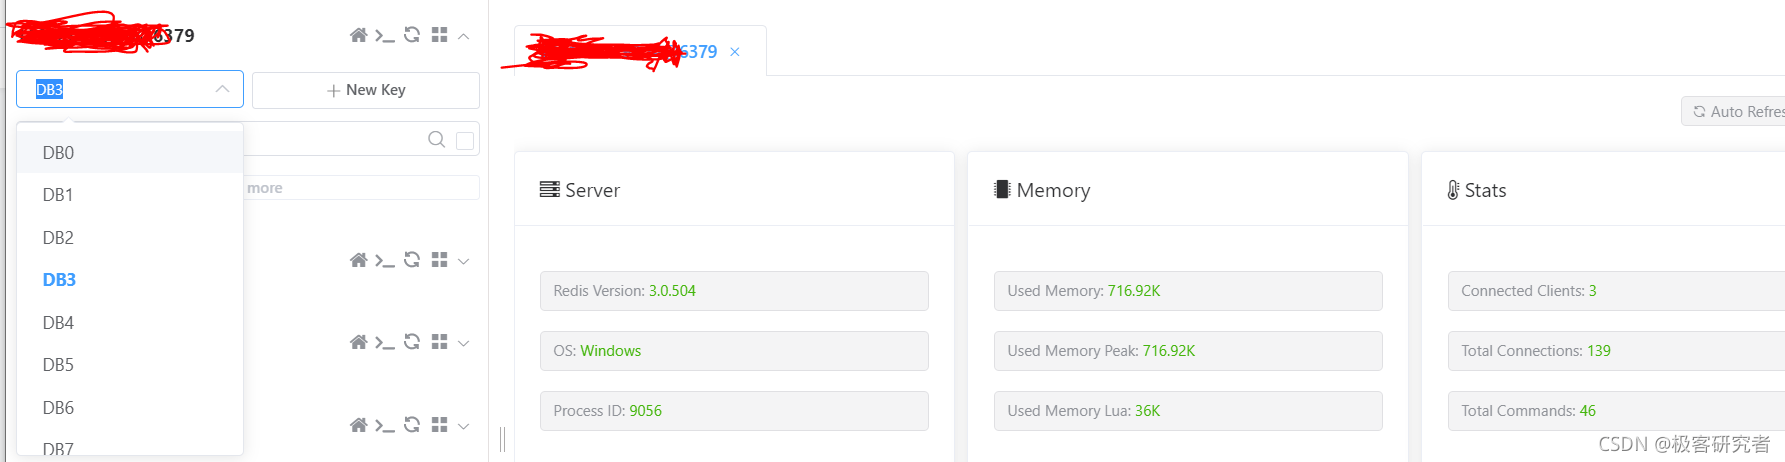Viewport: 1785px width, 462px height.
Task: Click the search magnifier icon in key filter
Action: coord(436,139)
